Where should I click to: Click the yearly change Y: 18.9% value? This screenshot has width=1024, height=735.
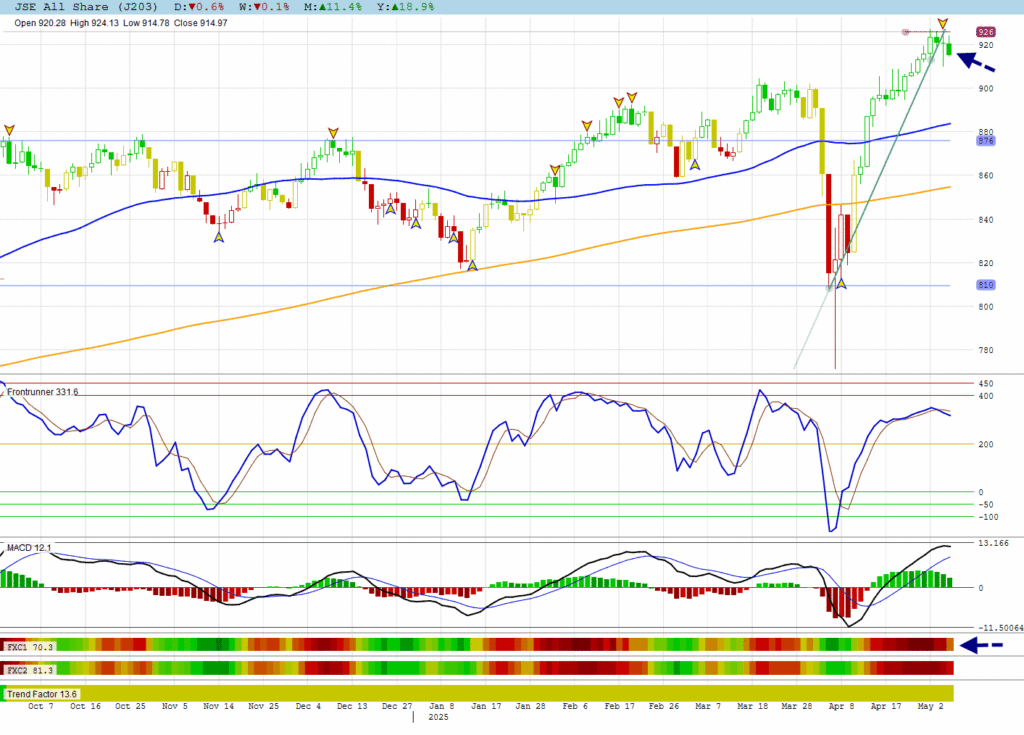point(405,7)
